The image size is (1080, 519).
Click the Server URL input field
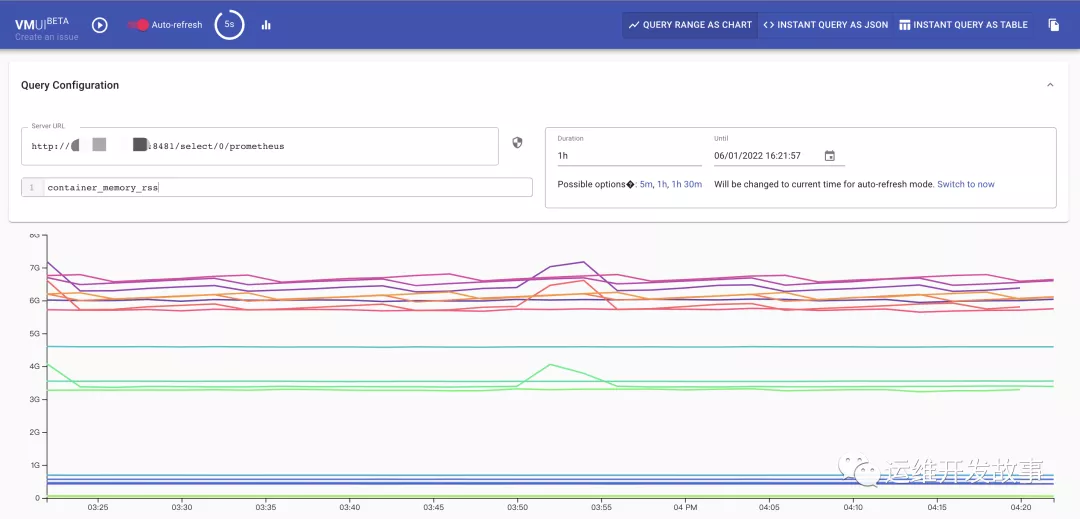(x=259, y=146)
